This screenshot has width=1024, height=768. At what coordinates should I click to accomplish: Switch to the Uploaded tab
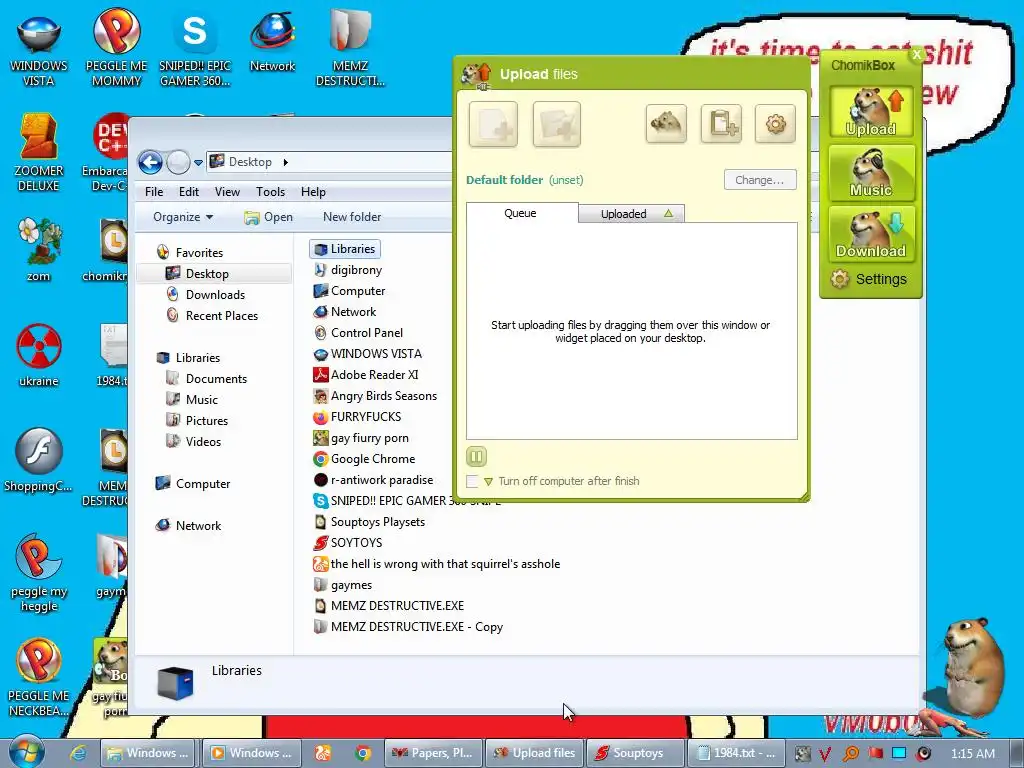coord(632,214)
